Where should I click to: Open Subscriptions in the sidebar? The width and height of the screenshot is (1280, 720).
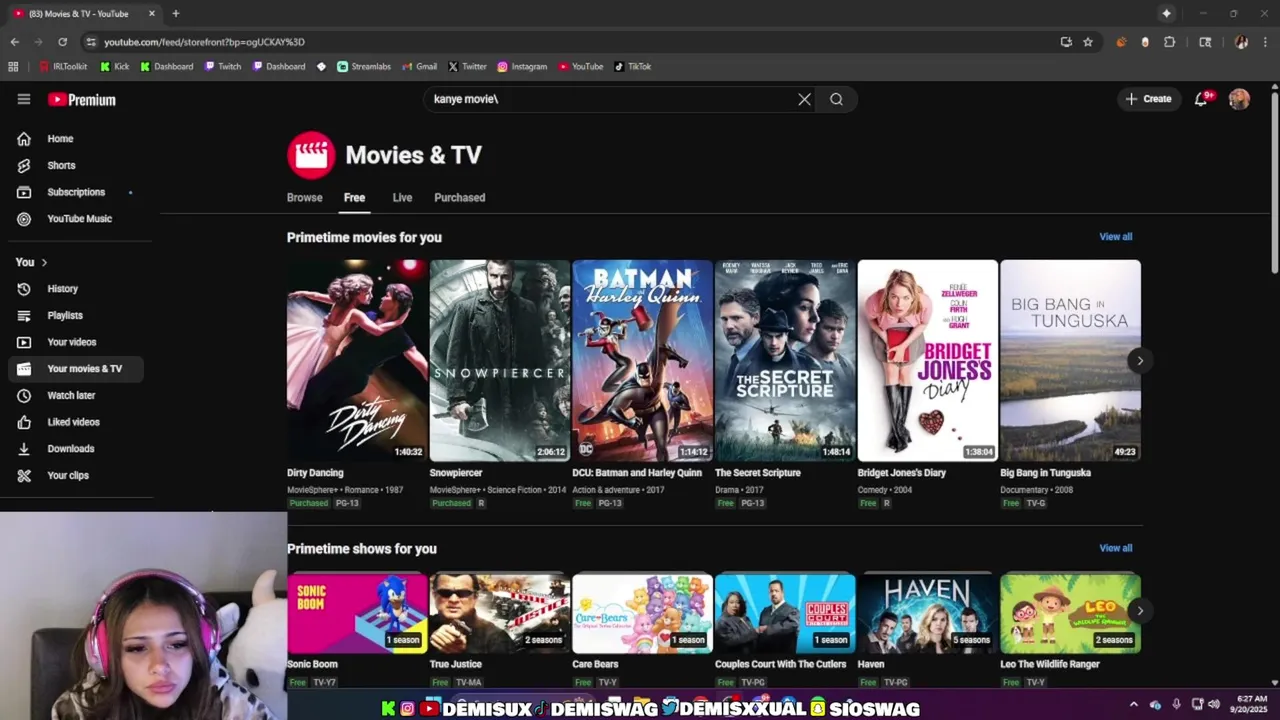coord(76,192)
